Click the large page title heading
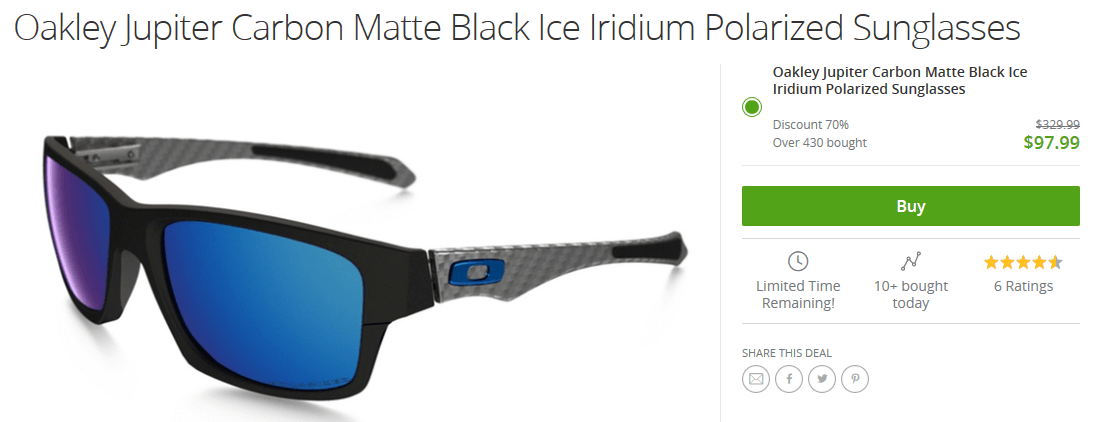Screen dimensions: 1113x422 [517, 28]
